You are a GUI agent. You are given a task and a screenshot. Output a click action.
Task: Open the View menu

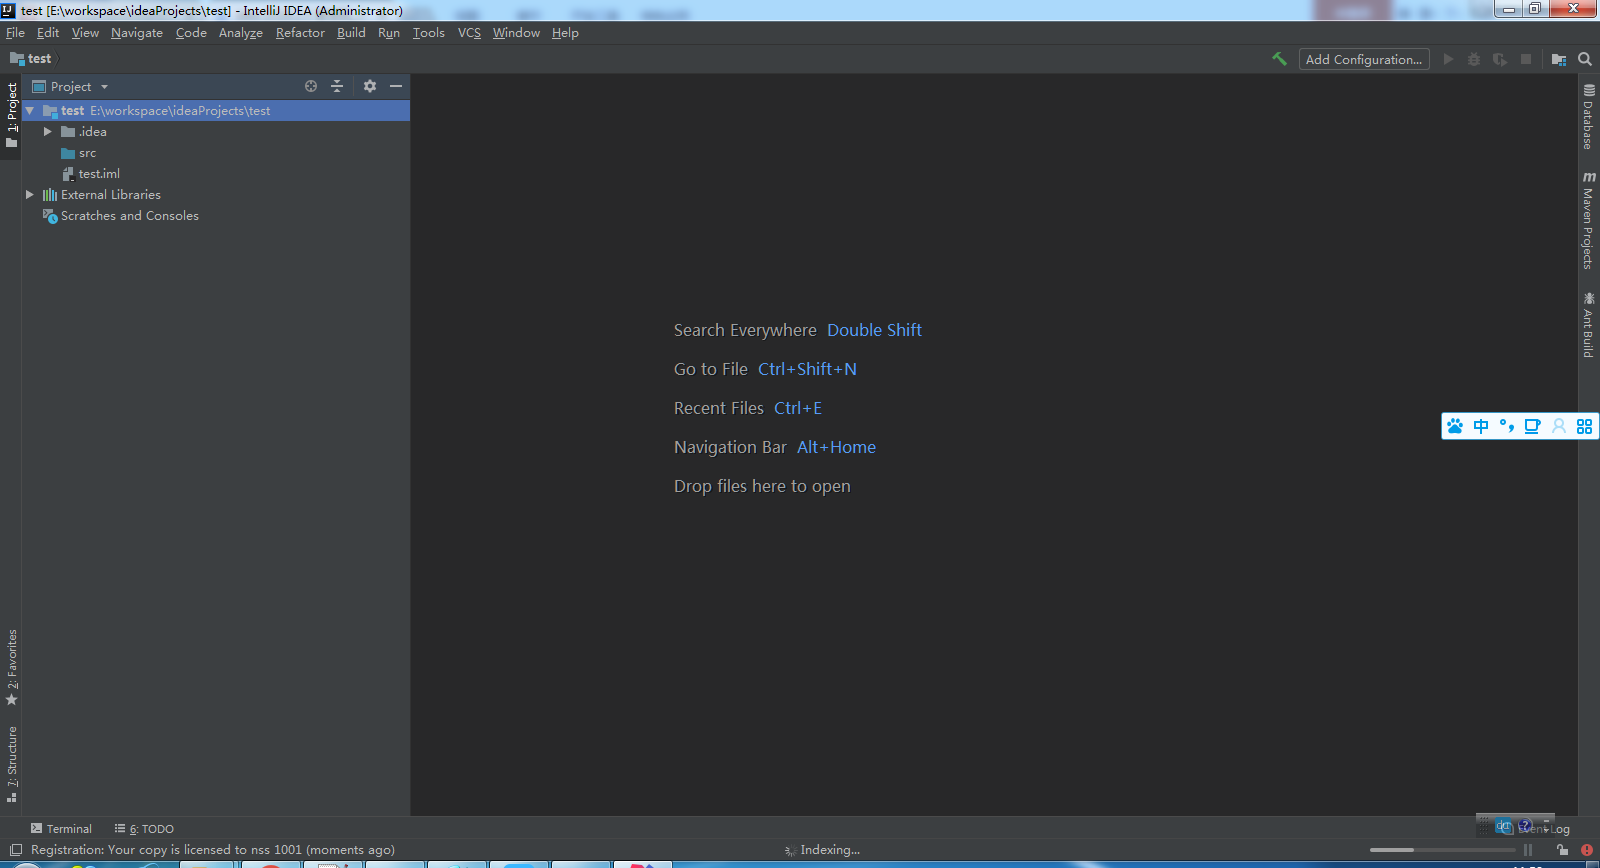click(85, 33)
